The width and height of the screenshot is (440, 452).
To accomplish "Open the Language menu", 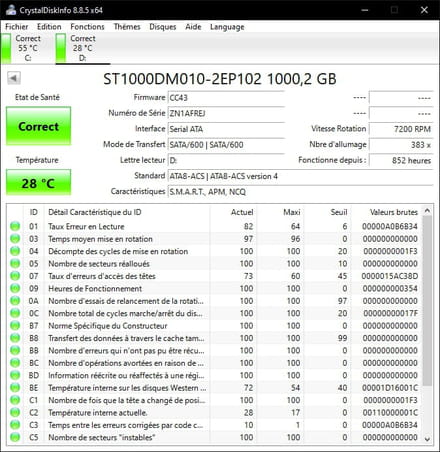I will pos(227,27).
